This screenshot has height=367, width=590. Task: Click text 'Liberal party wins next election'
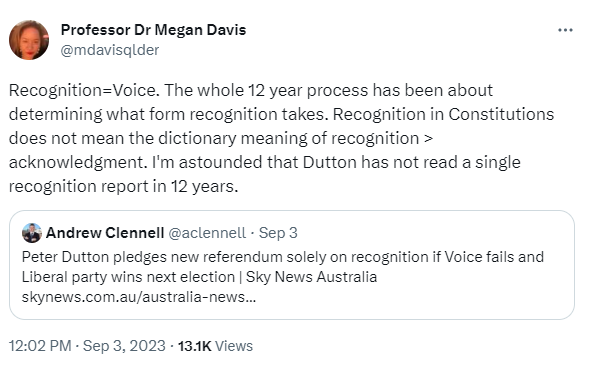tap(128, 277)
